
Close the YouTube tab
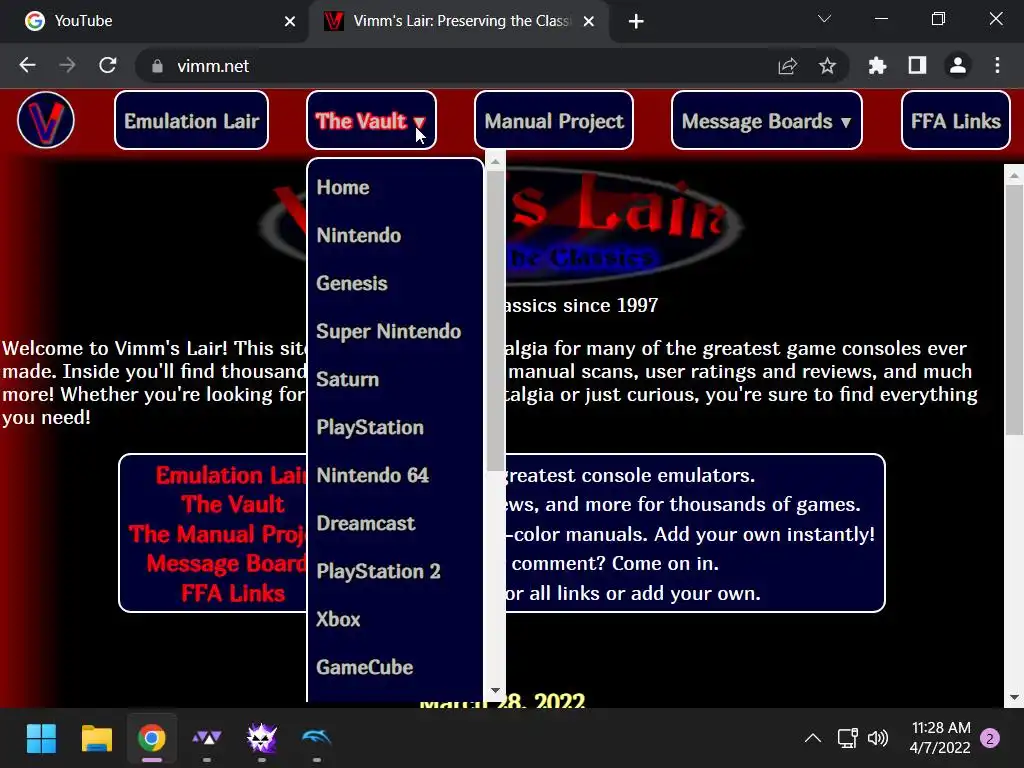point(290,22)
